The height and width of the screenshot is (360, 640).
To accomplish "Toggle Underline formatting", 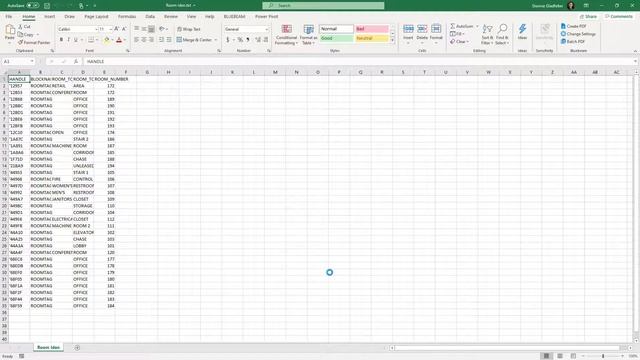I will (x=76, y=40).
